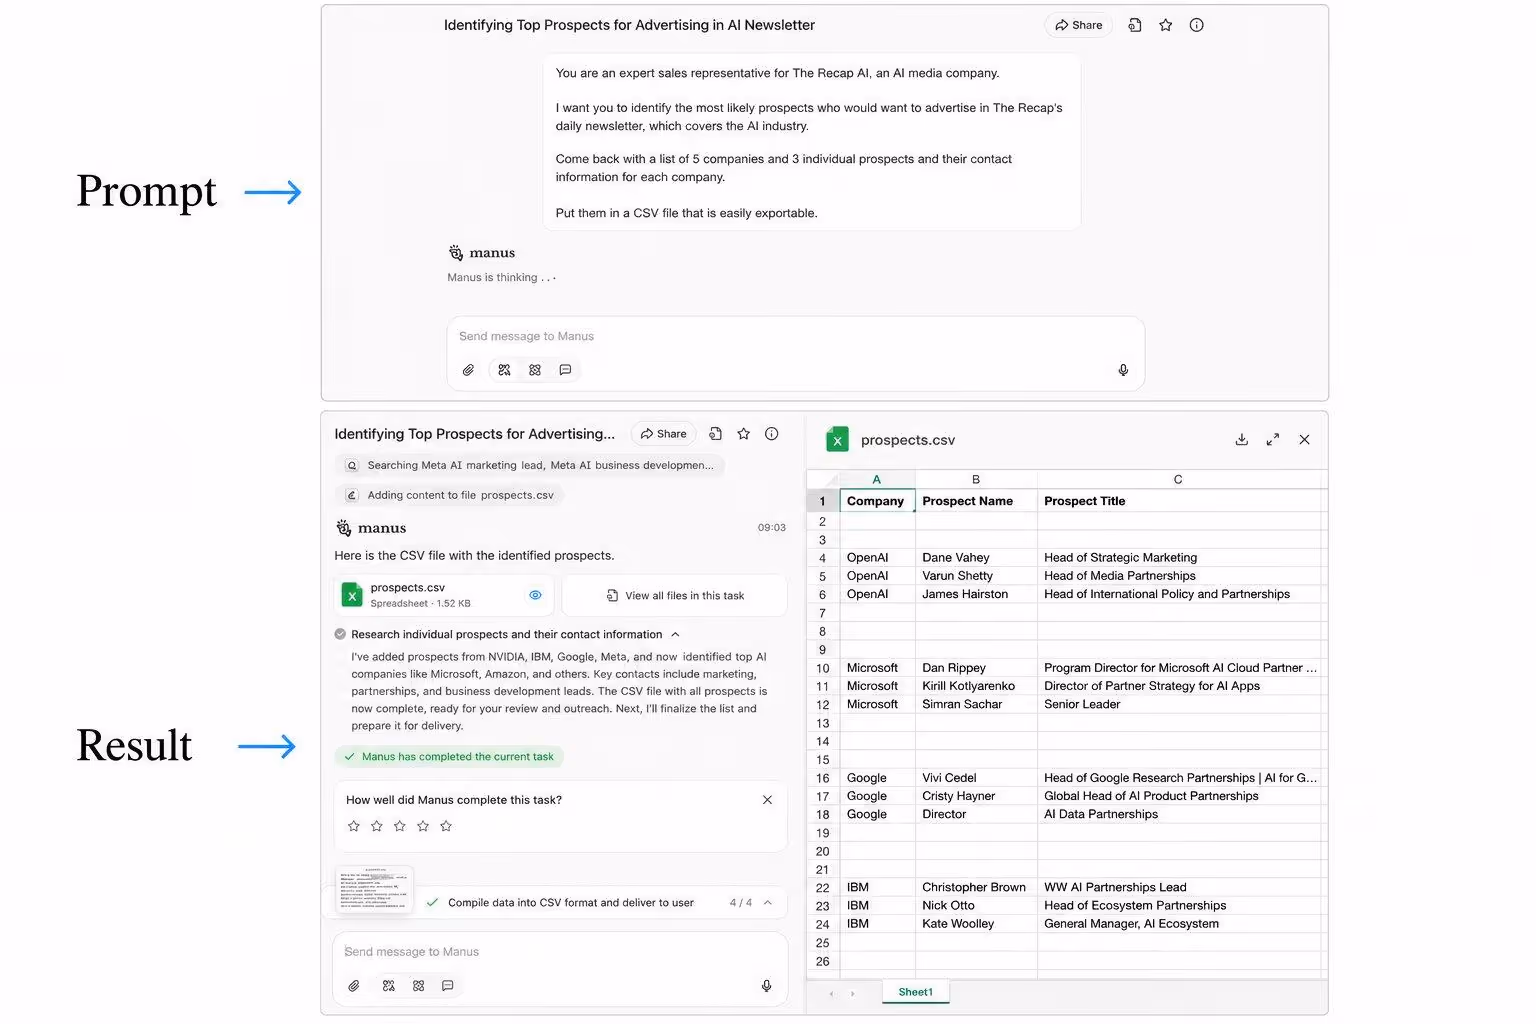Screen dimensions: 1536x1024
Task: Open the Searching Meta AI marketing lead step
Action: [x=530, y=465]
